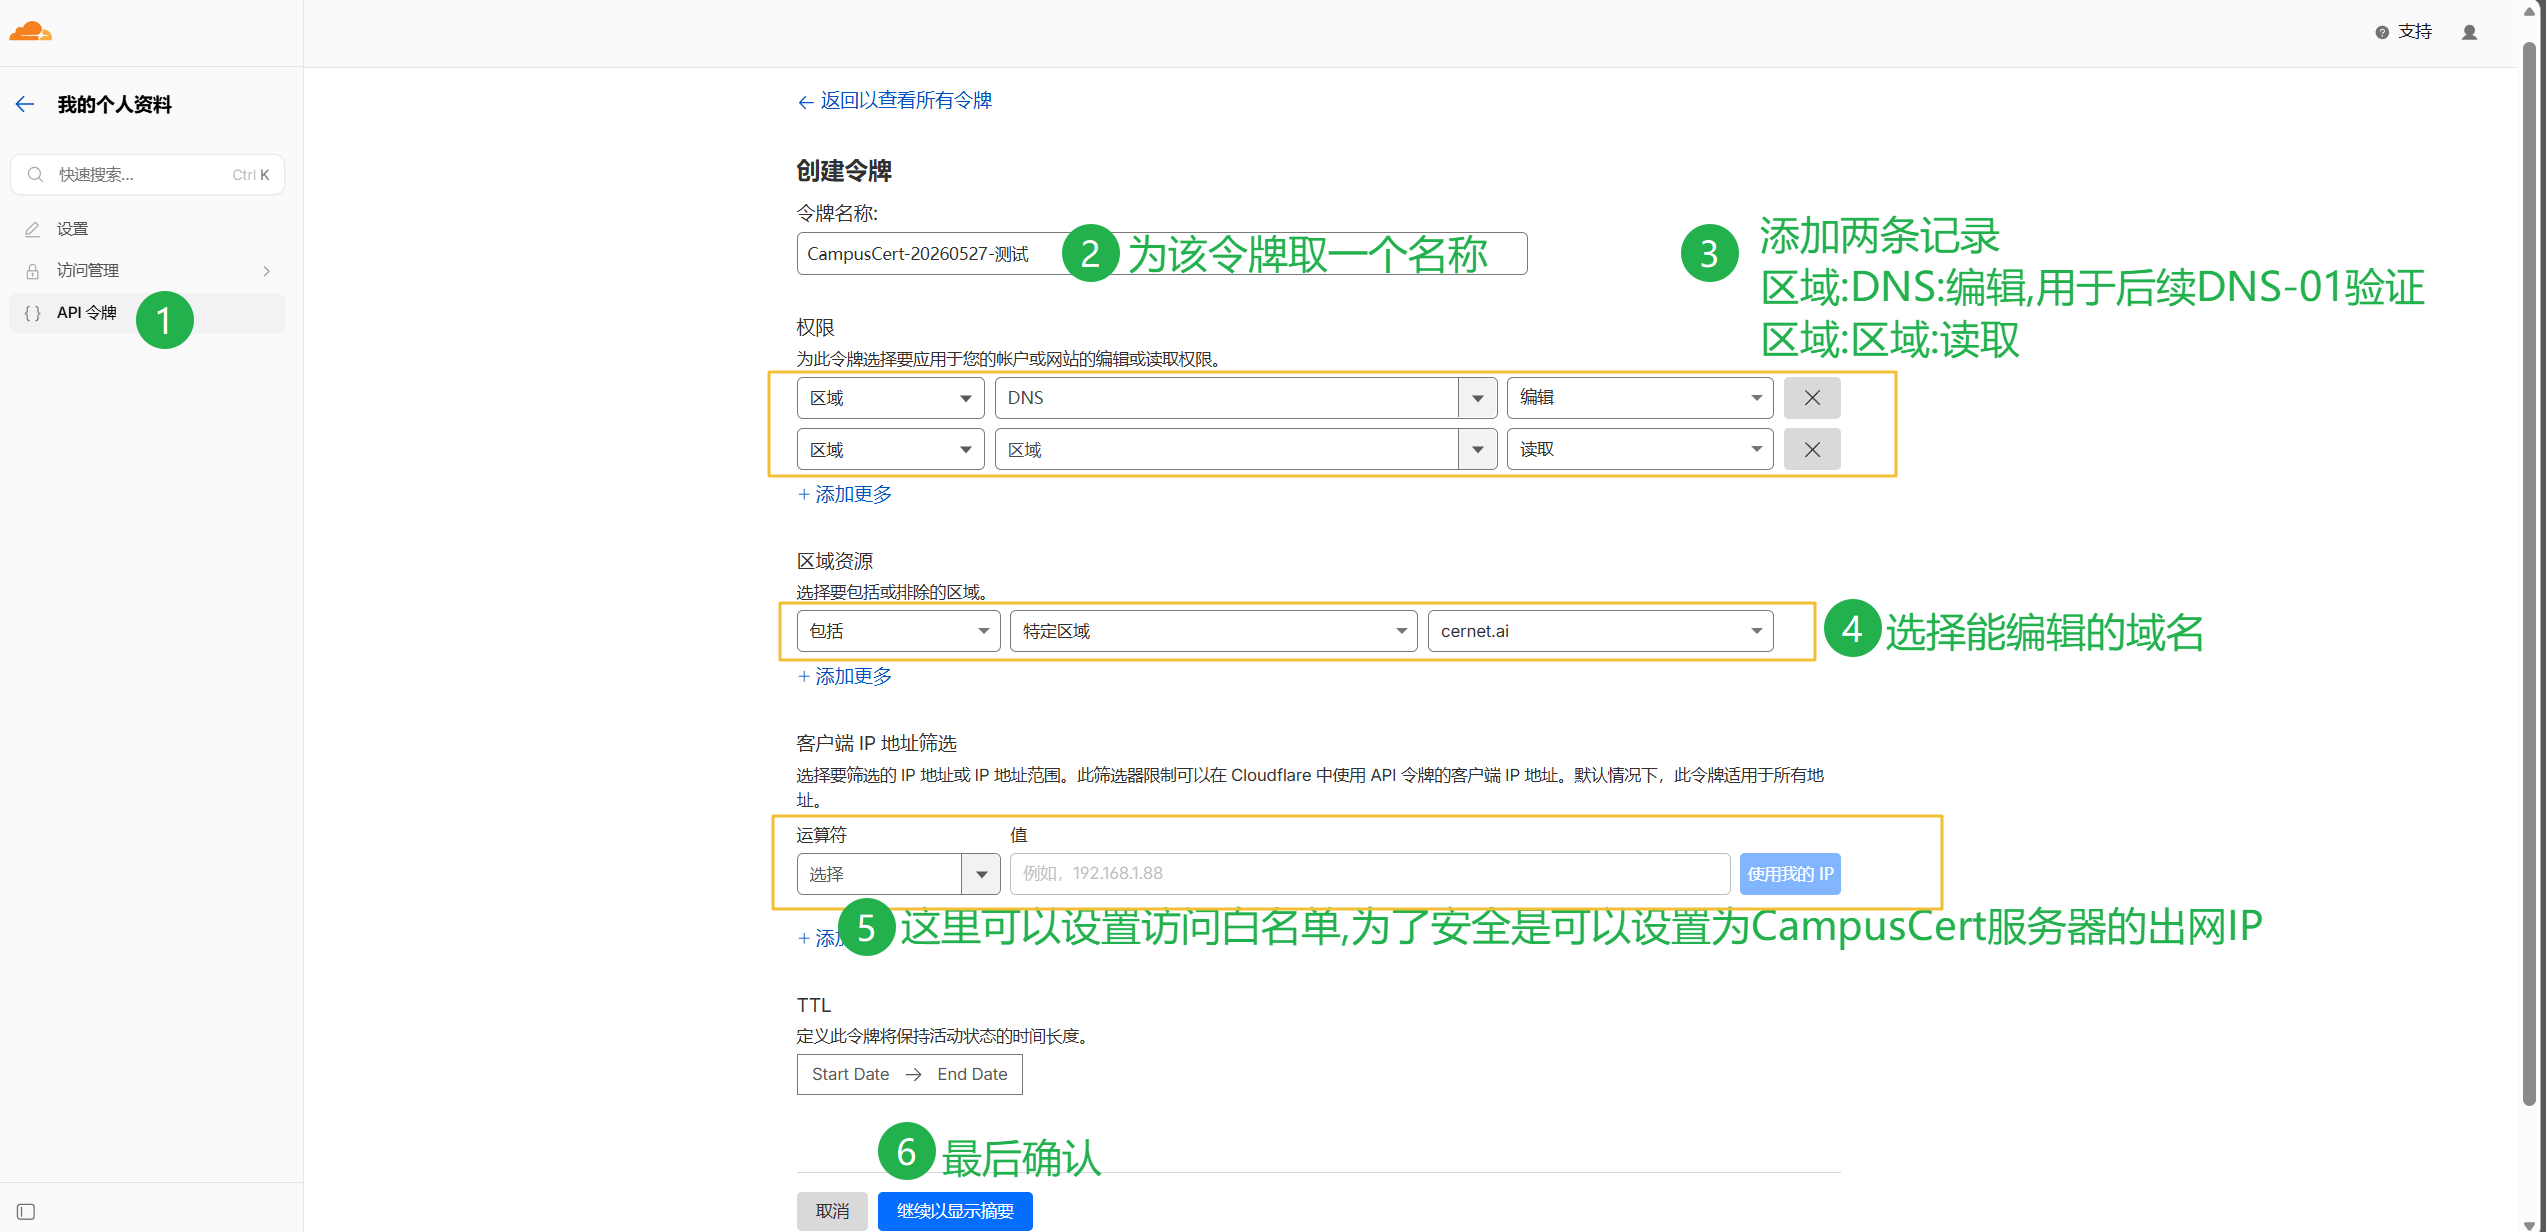Focus the 快速搜索 box
Screen dimensions: 2546x1232
(x=148, y=175)
